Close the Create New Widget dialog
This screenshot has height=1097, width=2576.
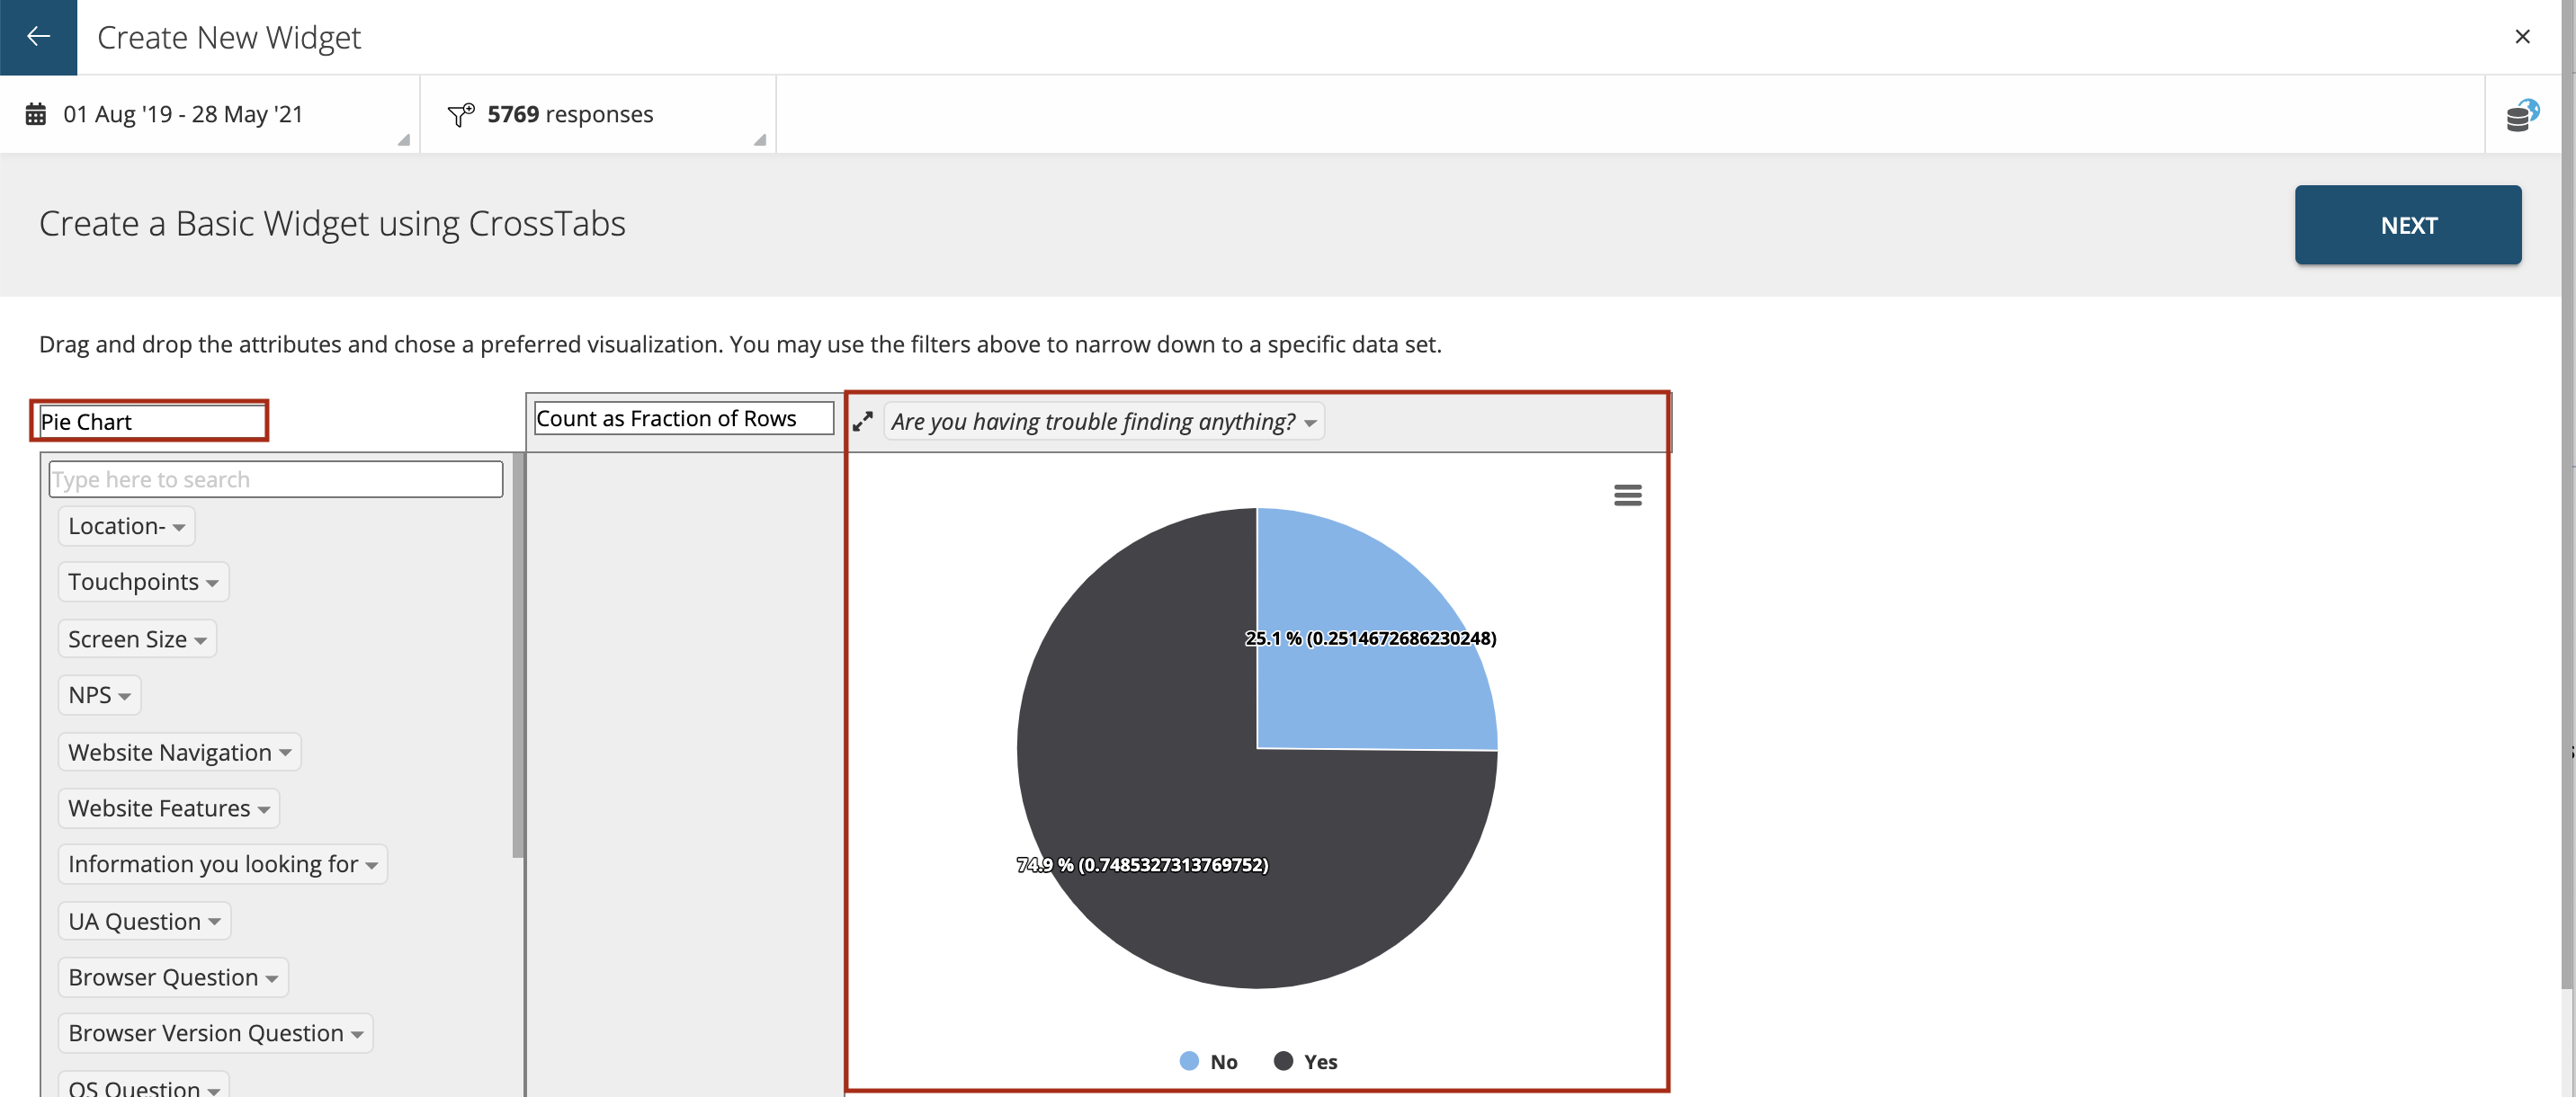point(2522,37)
